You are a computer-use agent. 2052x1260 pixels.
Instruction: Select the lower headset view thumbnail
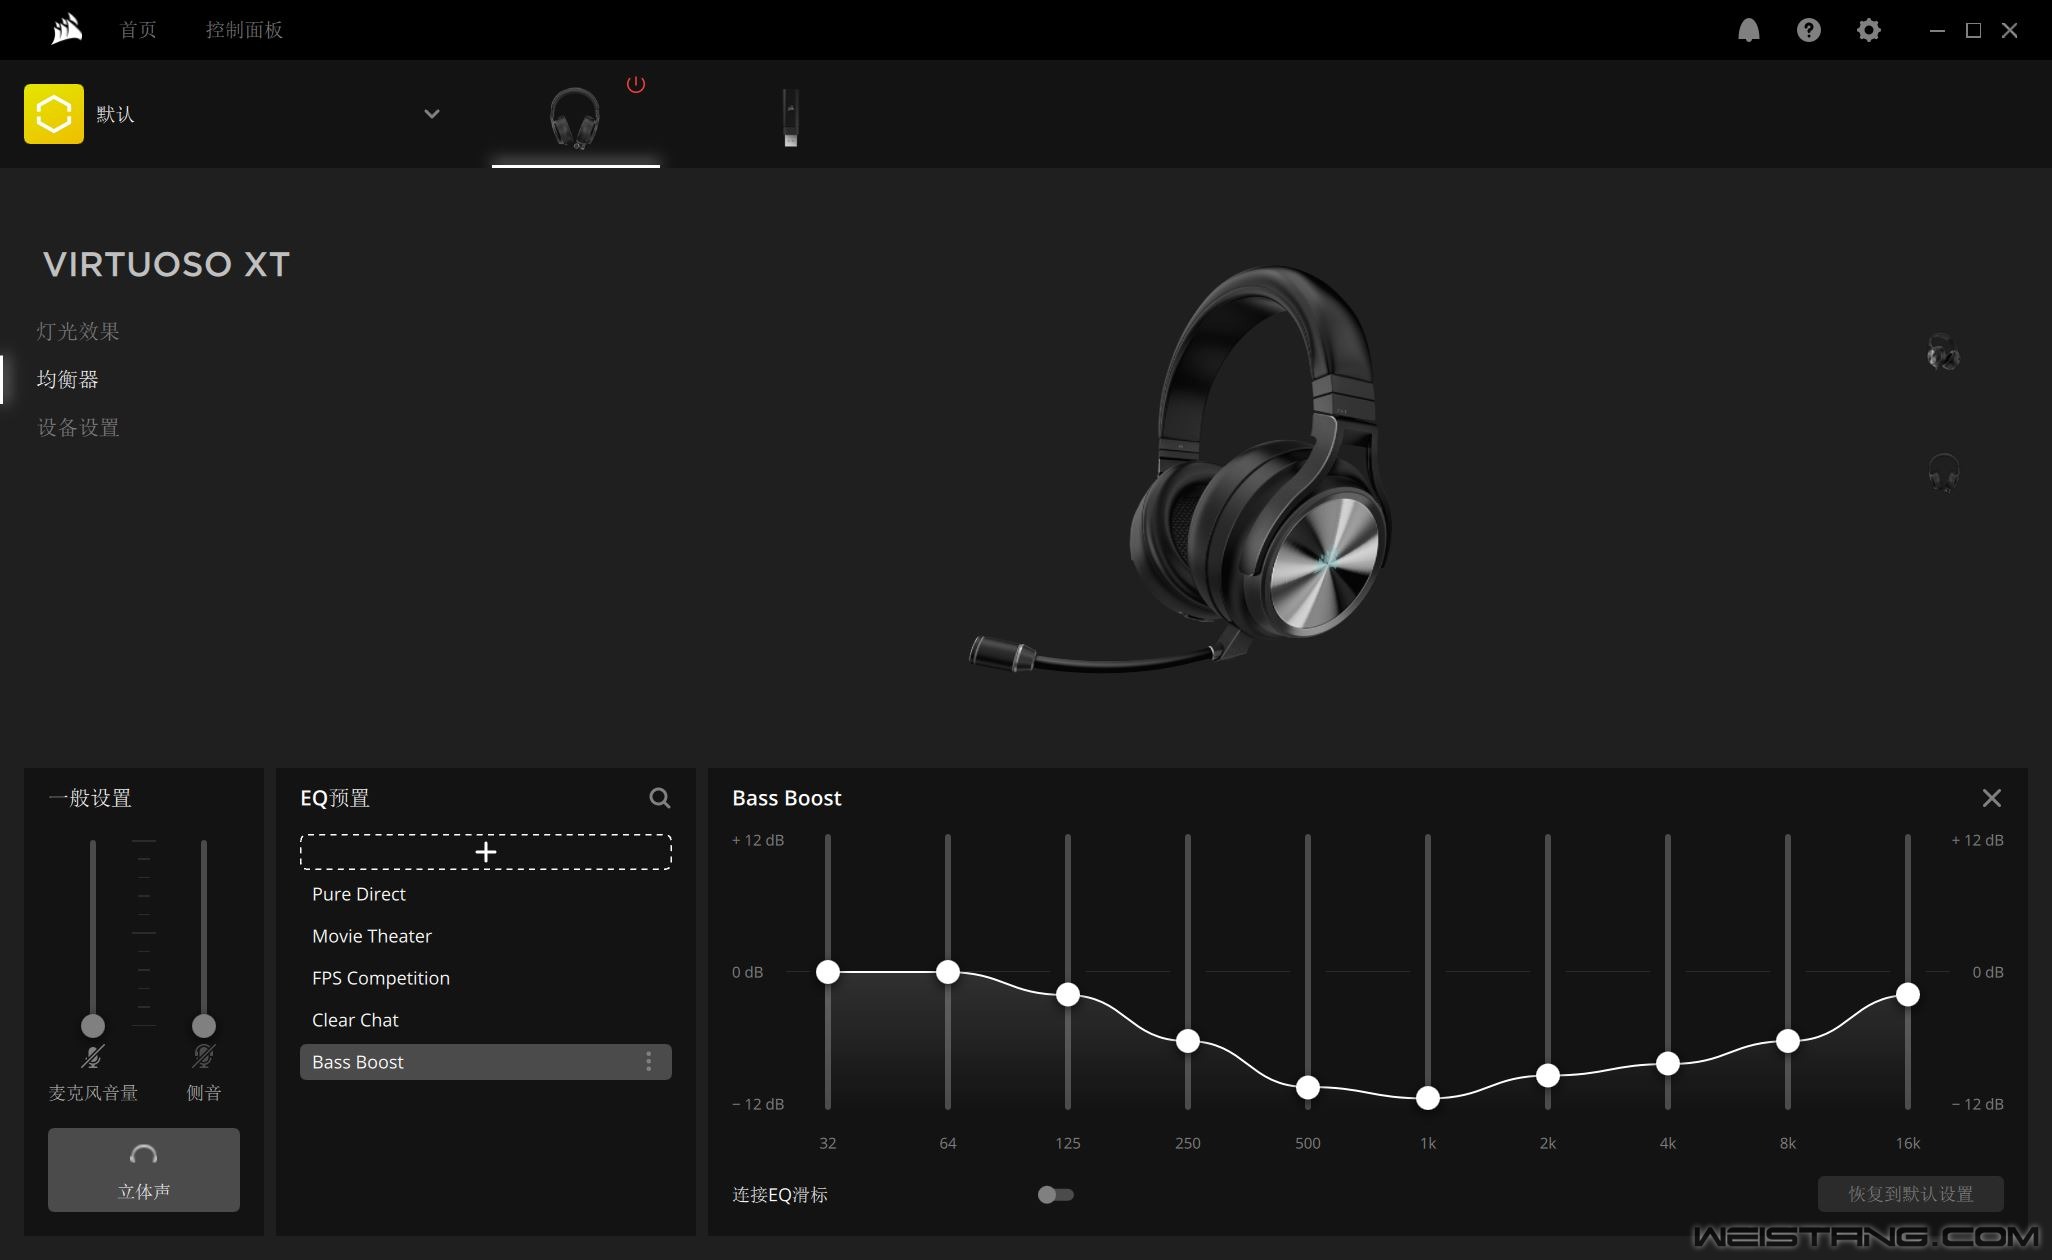pos(1943,472)
